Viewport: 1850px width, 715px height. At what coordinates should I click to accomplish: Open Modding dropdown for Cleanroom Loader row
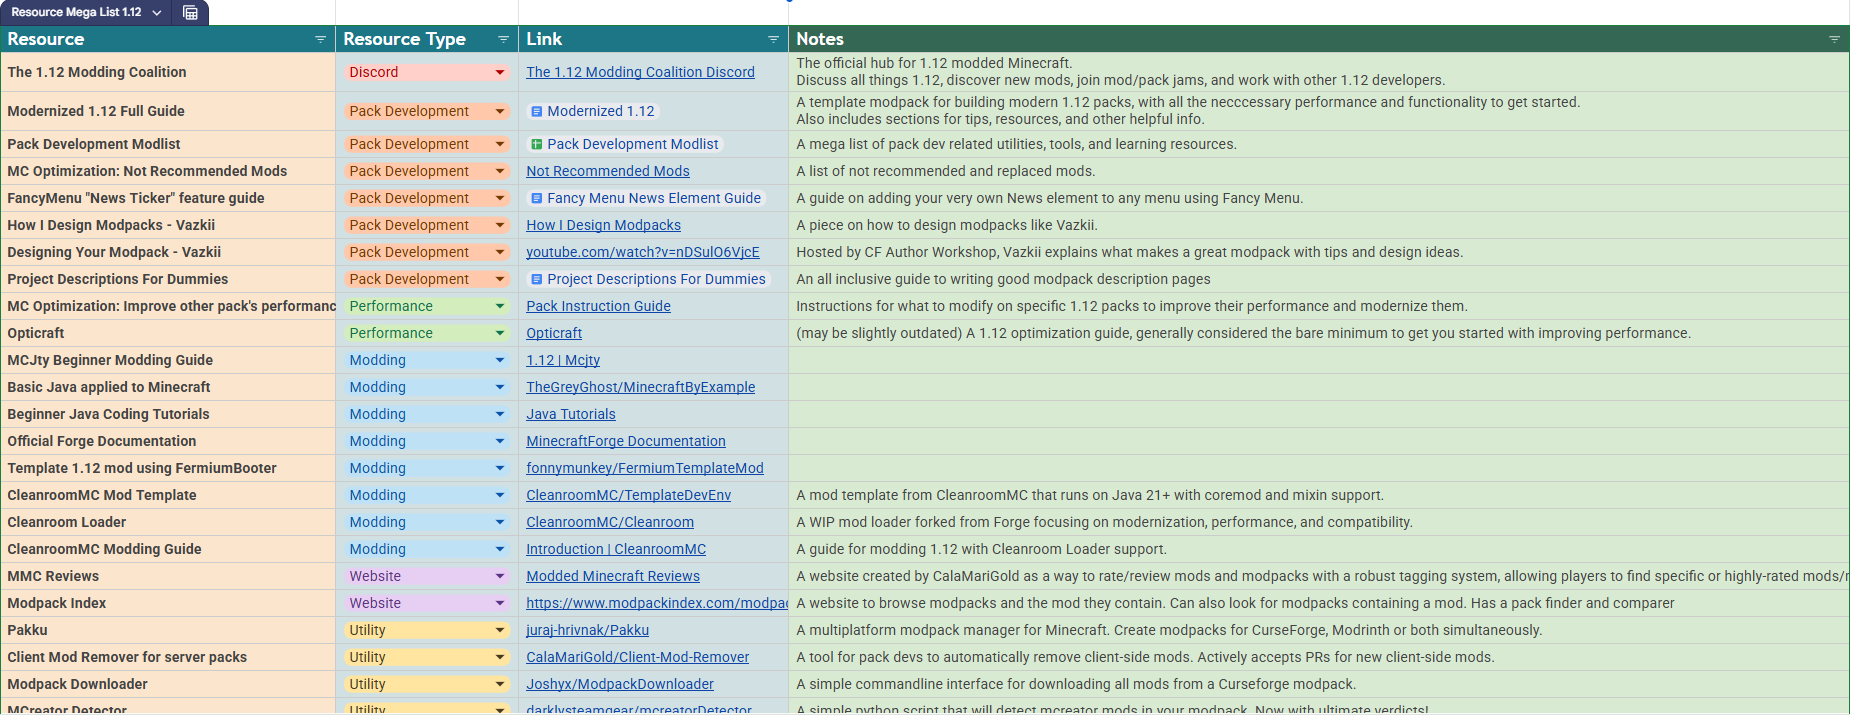[x=500, y=522]
